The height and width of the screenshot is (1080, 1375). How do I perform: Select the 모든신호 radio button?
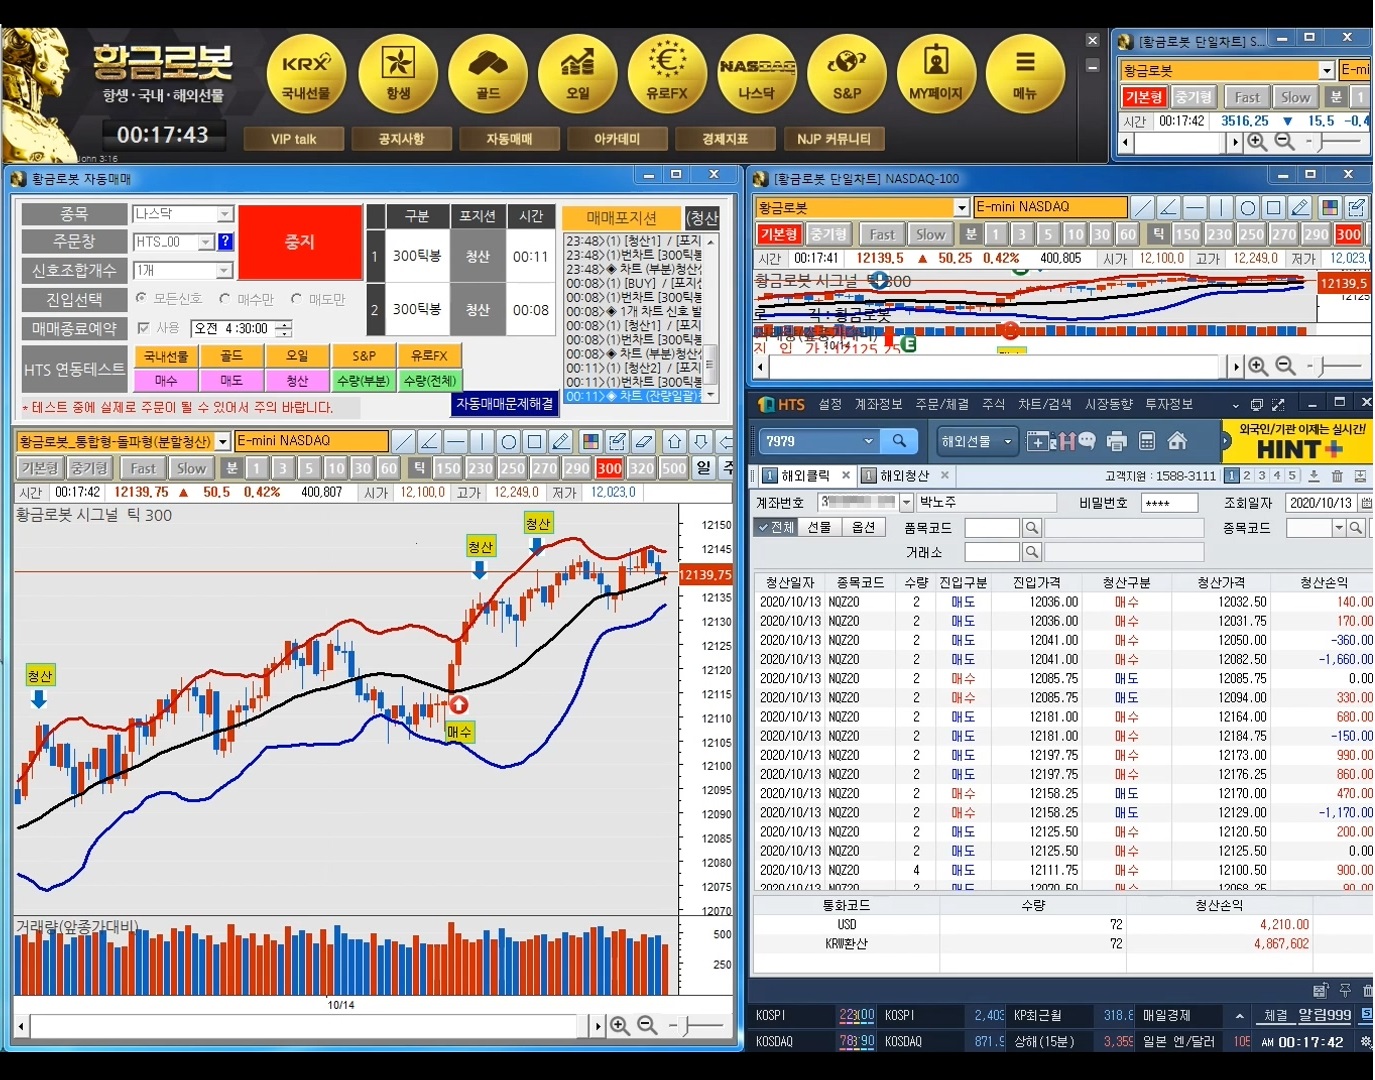click(x=141, y=298)
